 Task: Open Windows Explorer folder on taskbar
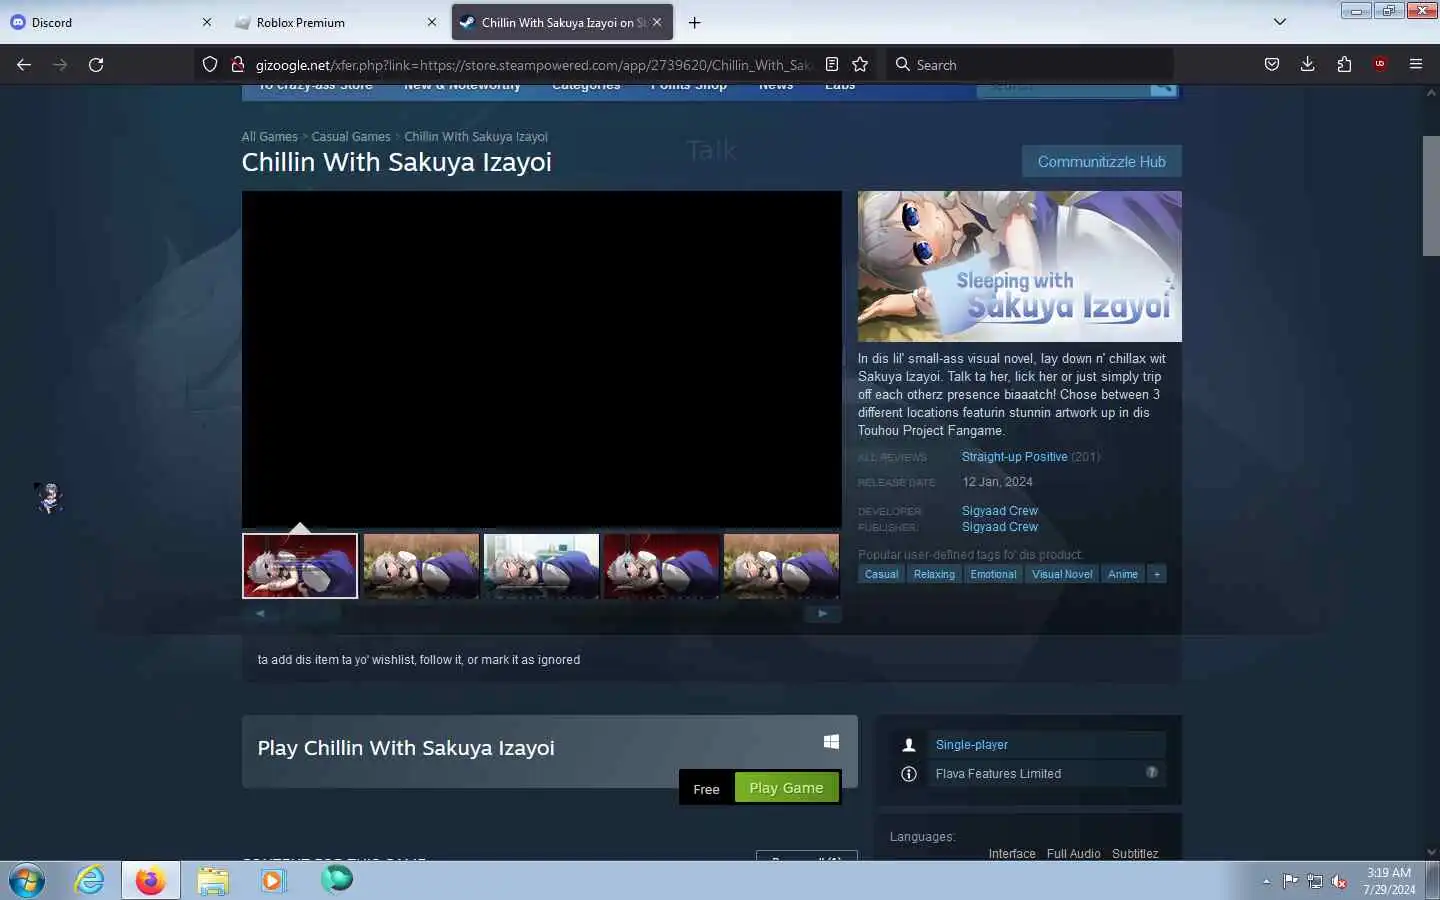(x=213, y=880)
